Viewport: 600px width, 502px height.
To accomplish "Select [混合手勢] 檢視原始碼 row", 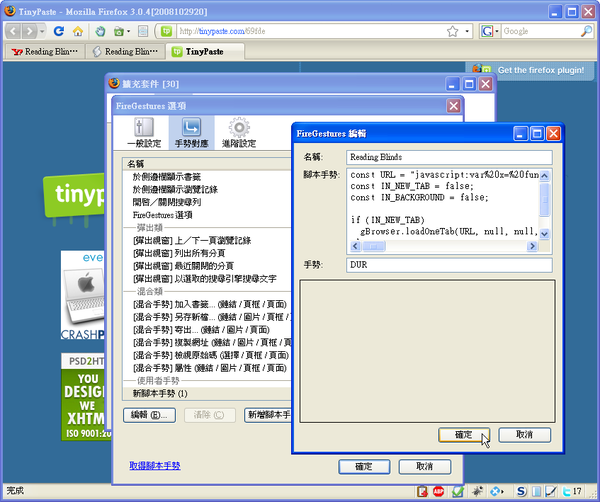I will coord(207,355).
